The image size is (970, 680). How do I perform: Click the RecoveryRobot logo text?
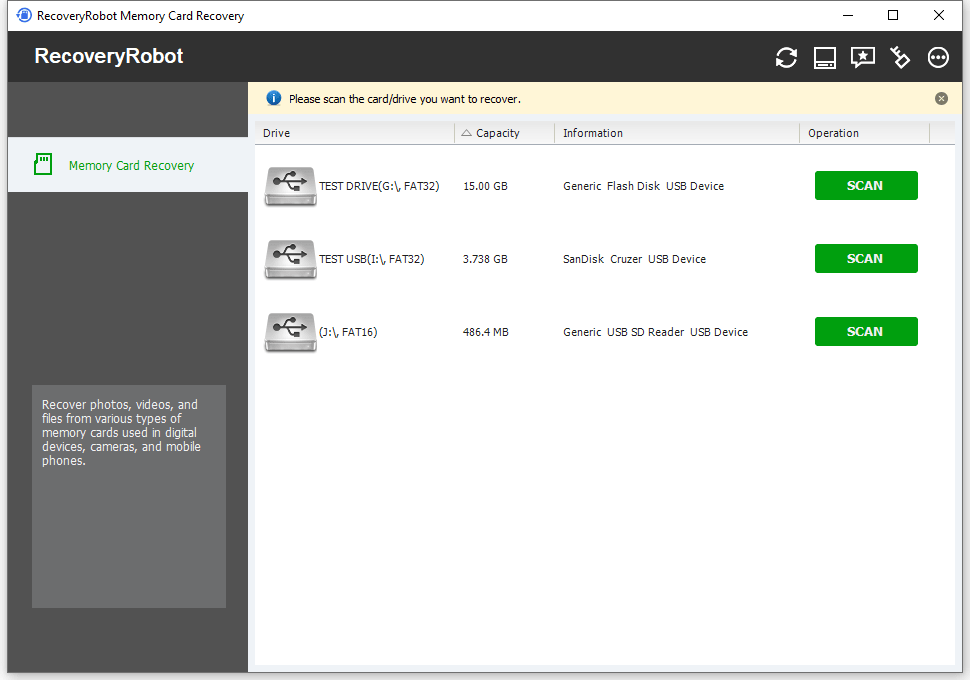coord(108,56)
